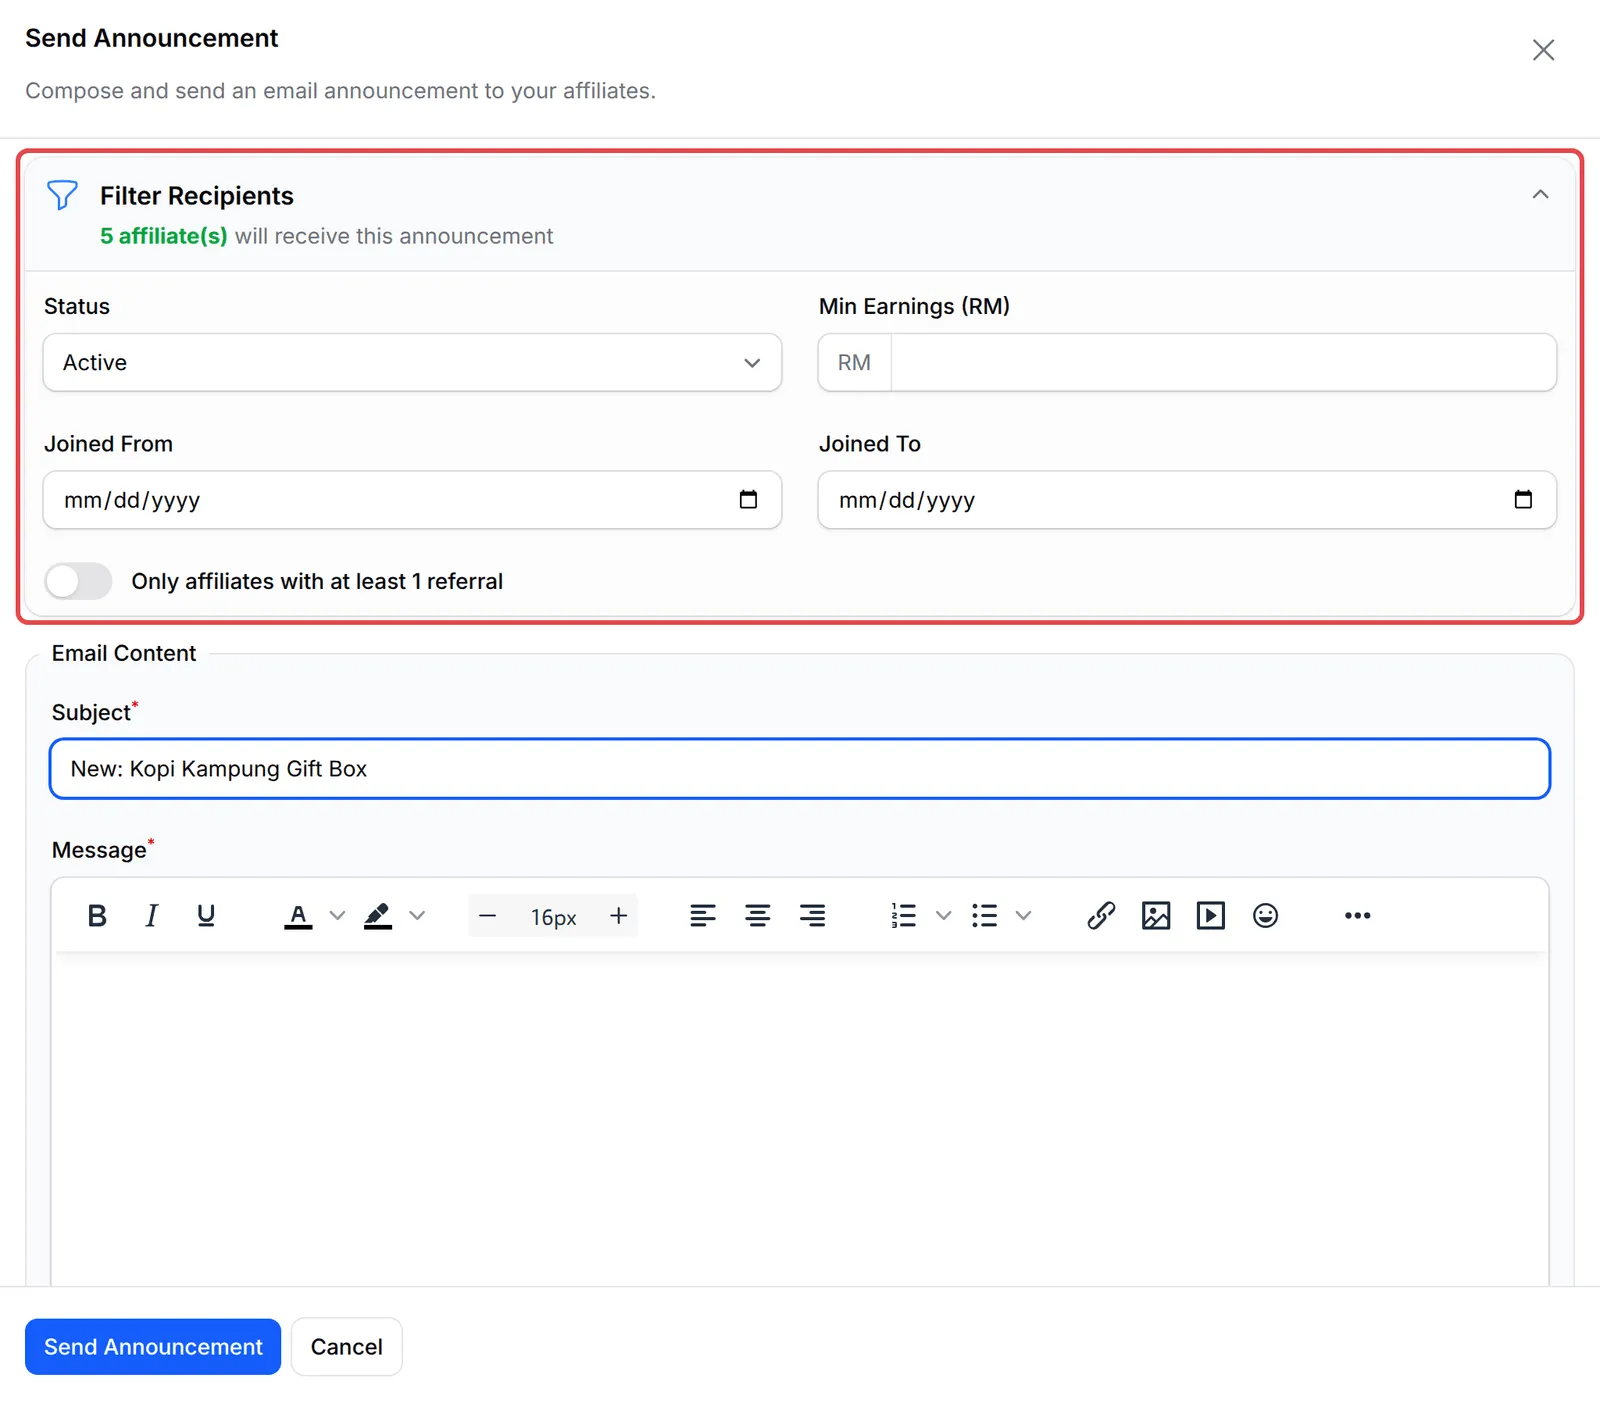
Task: Apply italic formatting to message text
Action: coord(151,915)
